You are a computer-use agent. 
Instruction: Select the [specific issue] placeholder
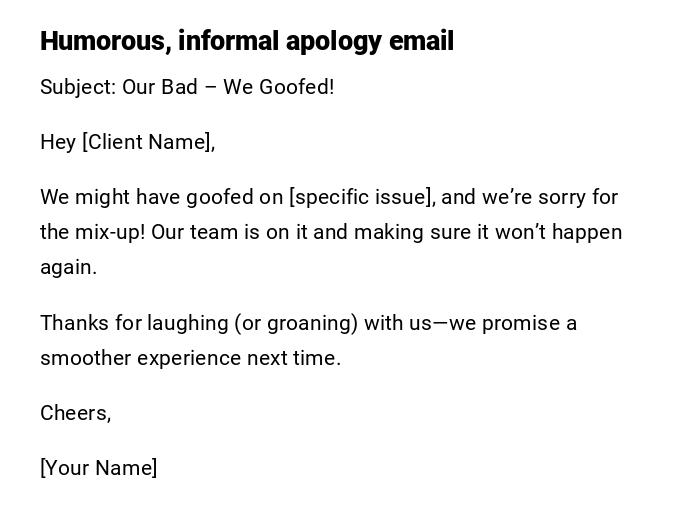point(362,197)
